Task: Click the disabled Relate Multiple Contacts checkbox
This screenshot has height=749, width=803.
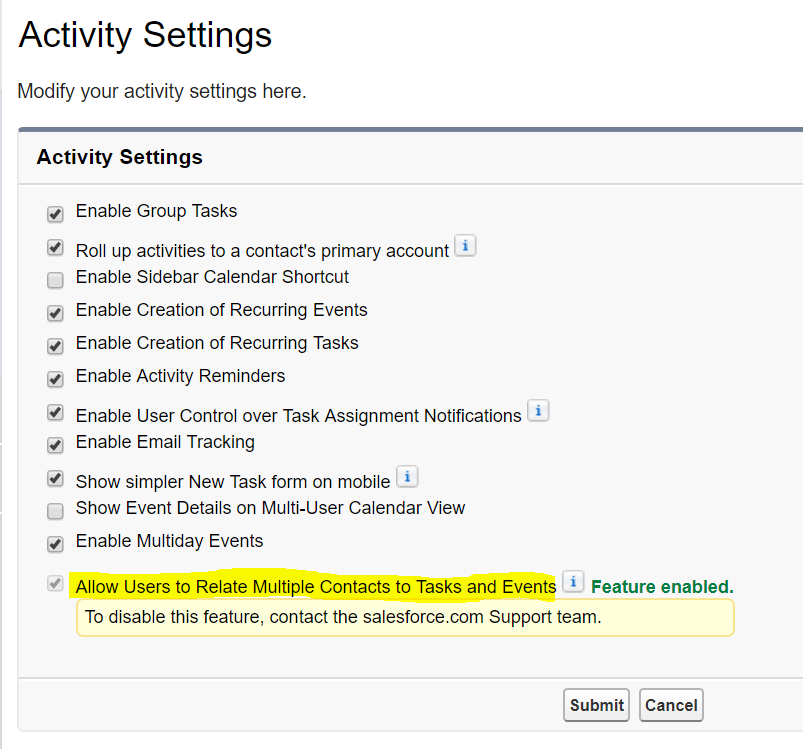Action: point(55,584)
